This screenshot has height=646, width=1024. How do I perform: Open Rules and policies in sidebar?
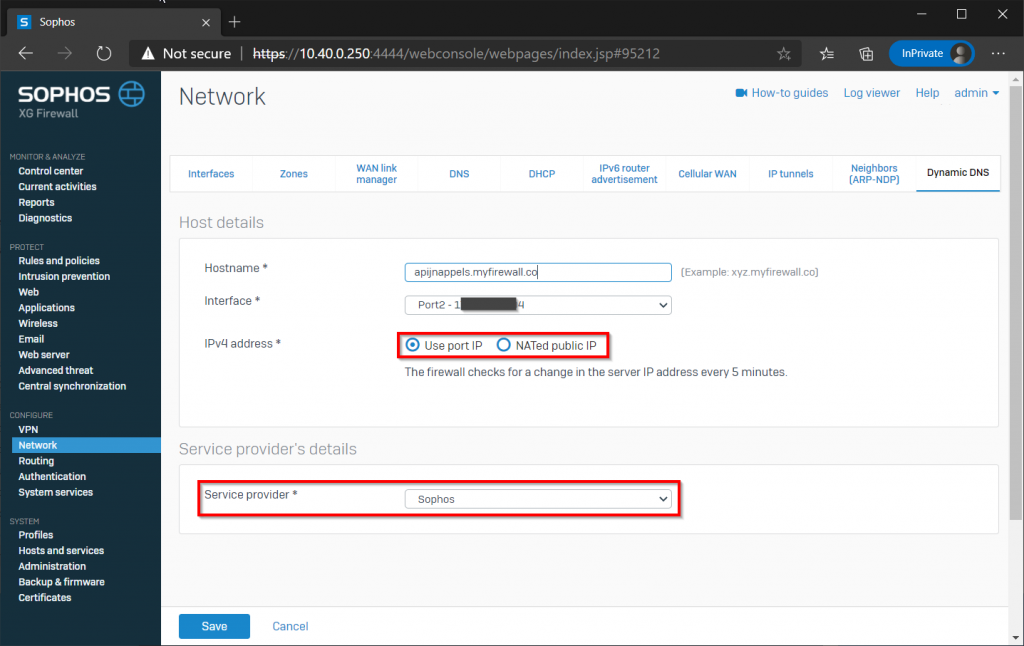click(x=59, y=261)
